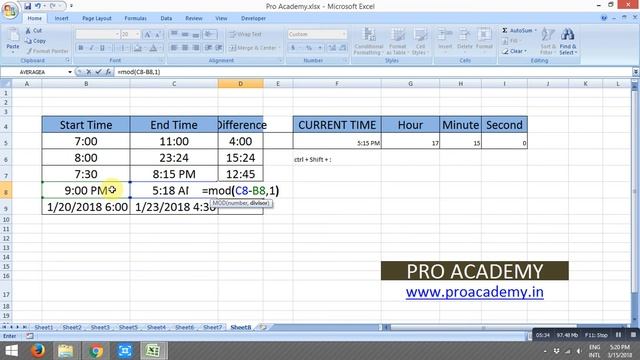Click the Save icon in Quick Access Toolbar
The height and width of the screenshot is (360, 640).
coord(27,6)
